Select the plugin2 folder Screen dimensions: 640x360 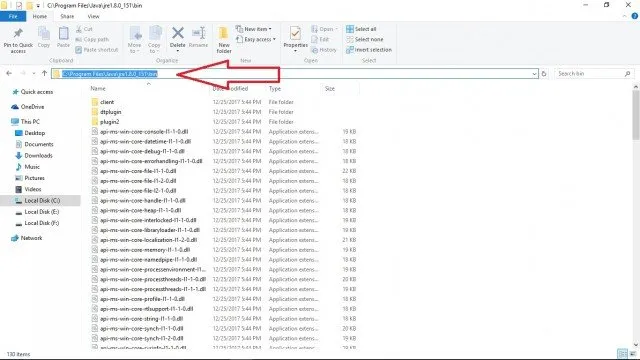pyautogui.click(x=109, y=122)
